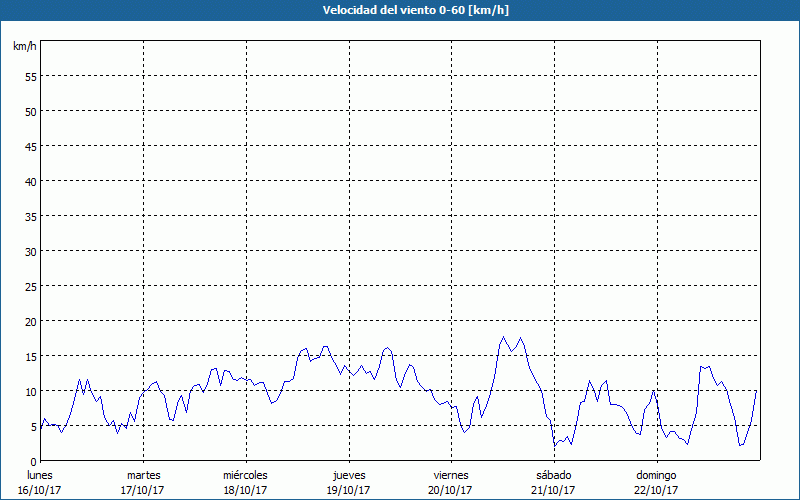
Task: Select the 15 tick on the y-axis
Action: pyautogui.click(x=30, y=356)
